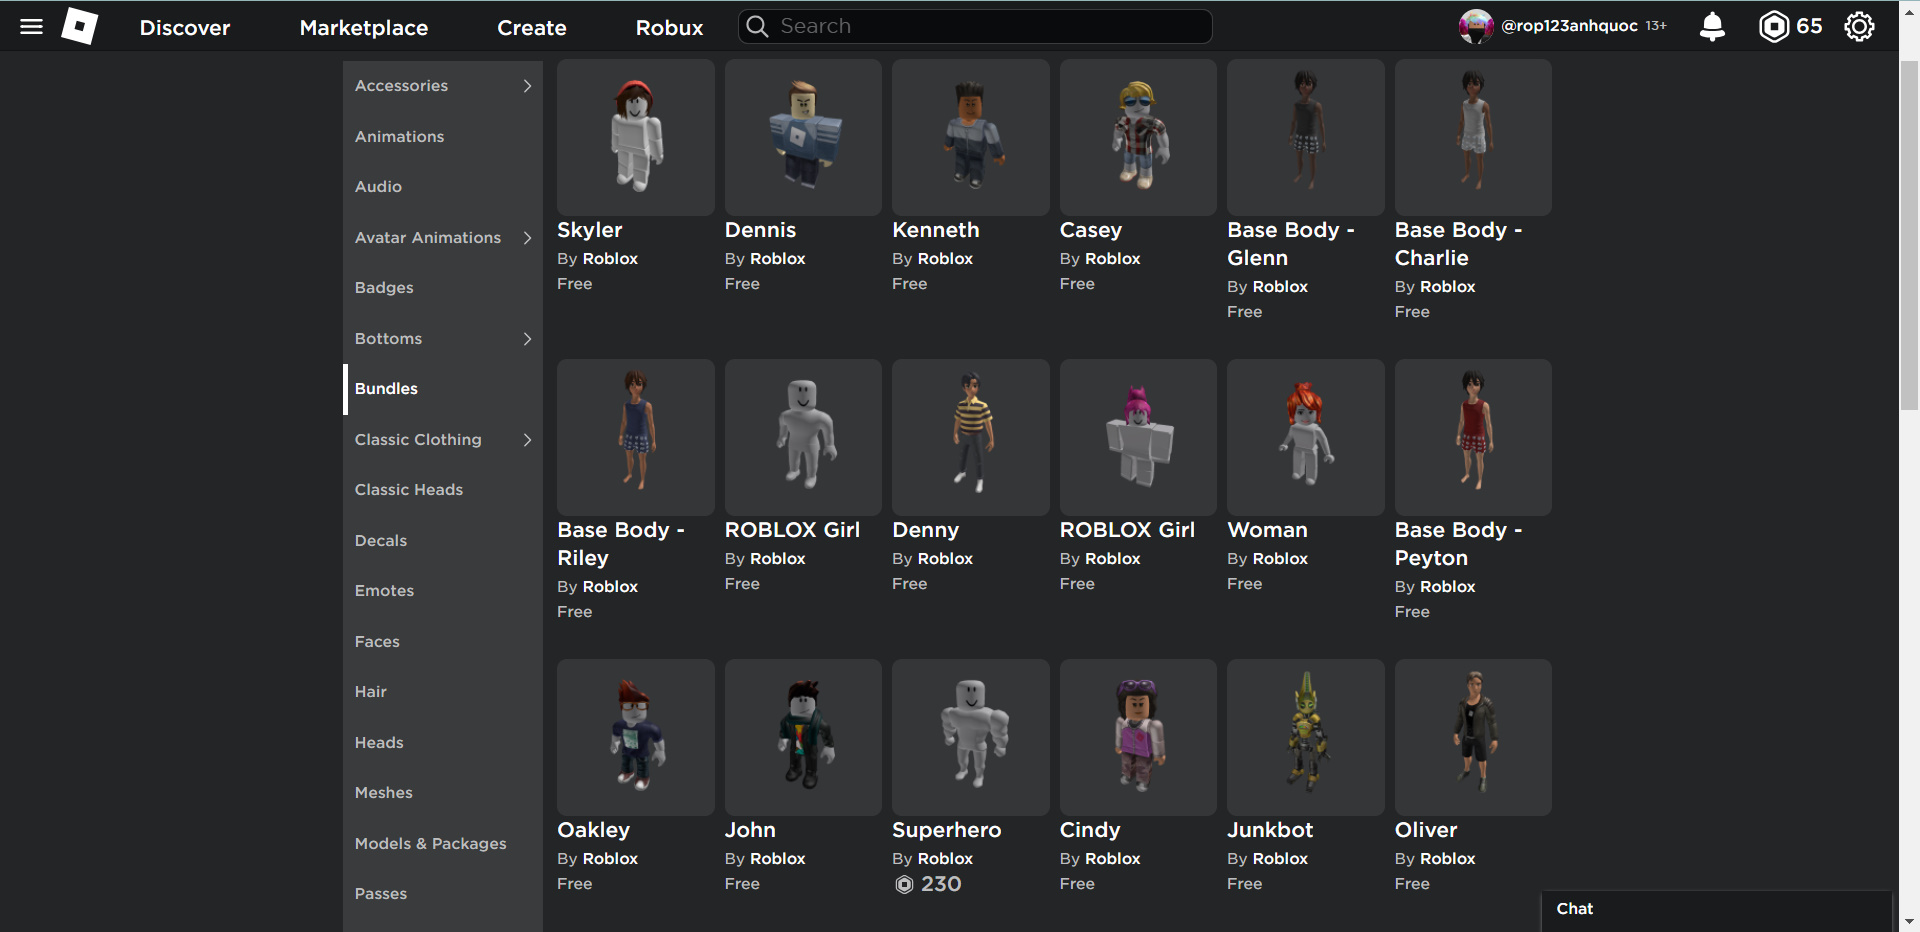Select the Heads category
The image size is (1920, 932).
coord(443,743)
